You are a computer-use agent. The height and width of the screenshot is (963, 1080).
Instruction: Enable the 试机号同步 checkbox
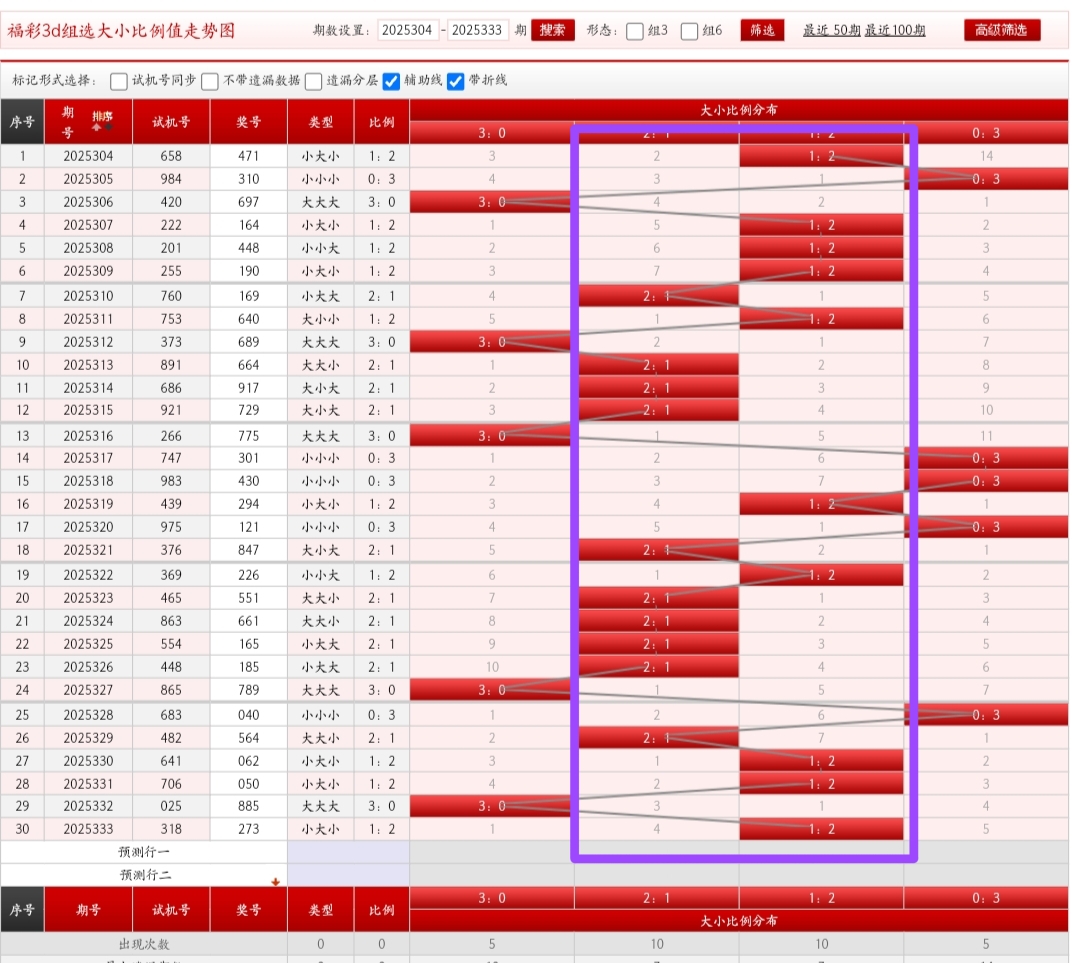click(119, 81)
